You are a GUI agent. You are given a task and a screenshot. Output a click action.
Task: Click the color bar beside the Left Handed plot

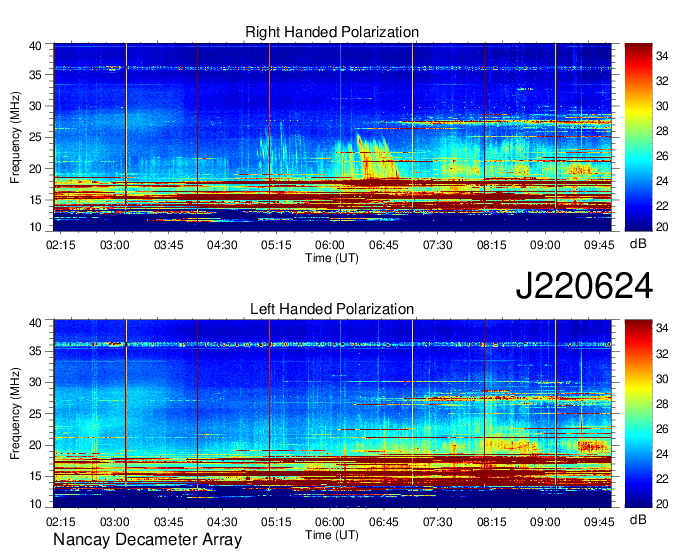(638, 414)
